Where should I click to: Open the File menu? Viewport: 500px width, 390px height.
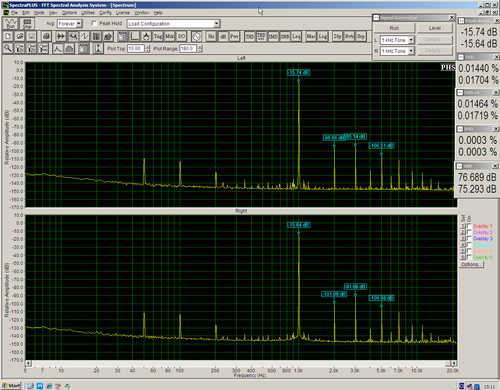(14, 13)
